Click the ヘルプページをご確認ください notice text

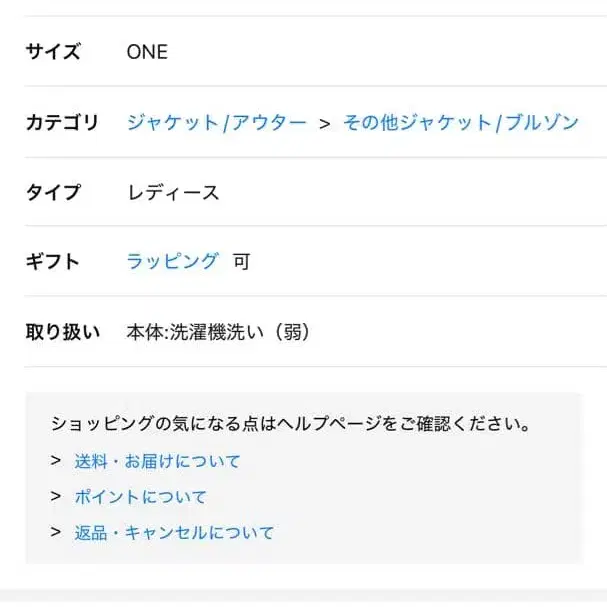290,424
